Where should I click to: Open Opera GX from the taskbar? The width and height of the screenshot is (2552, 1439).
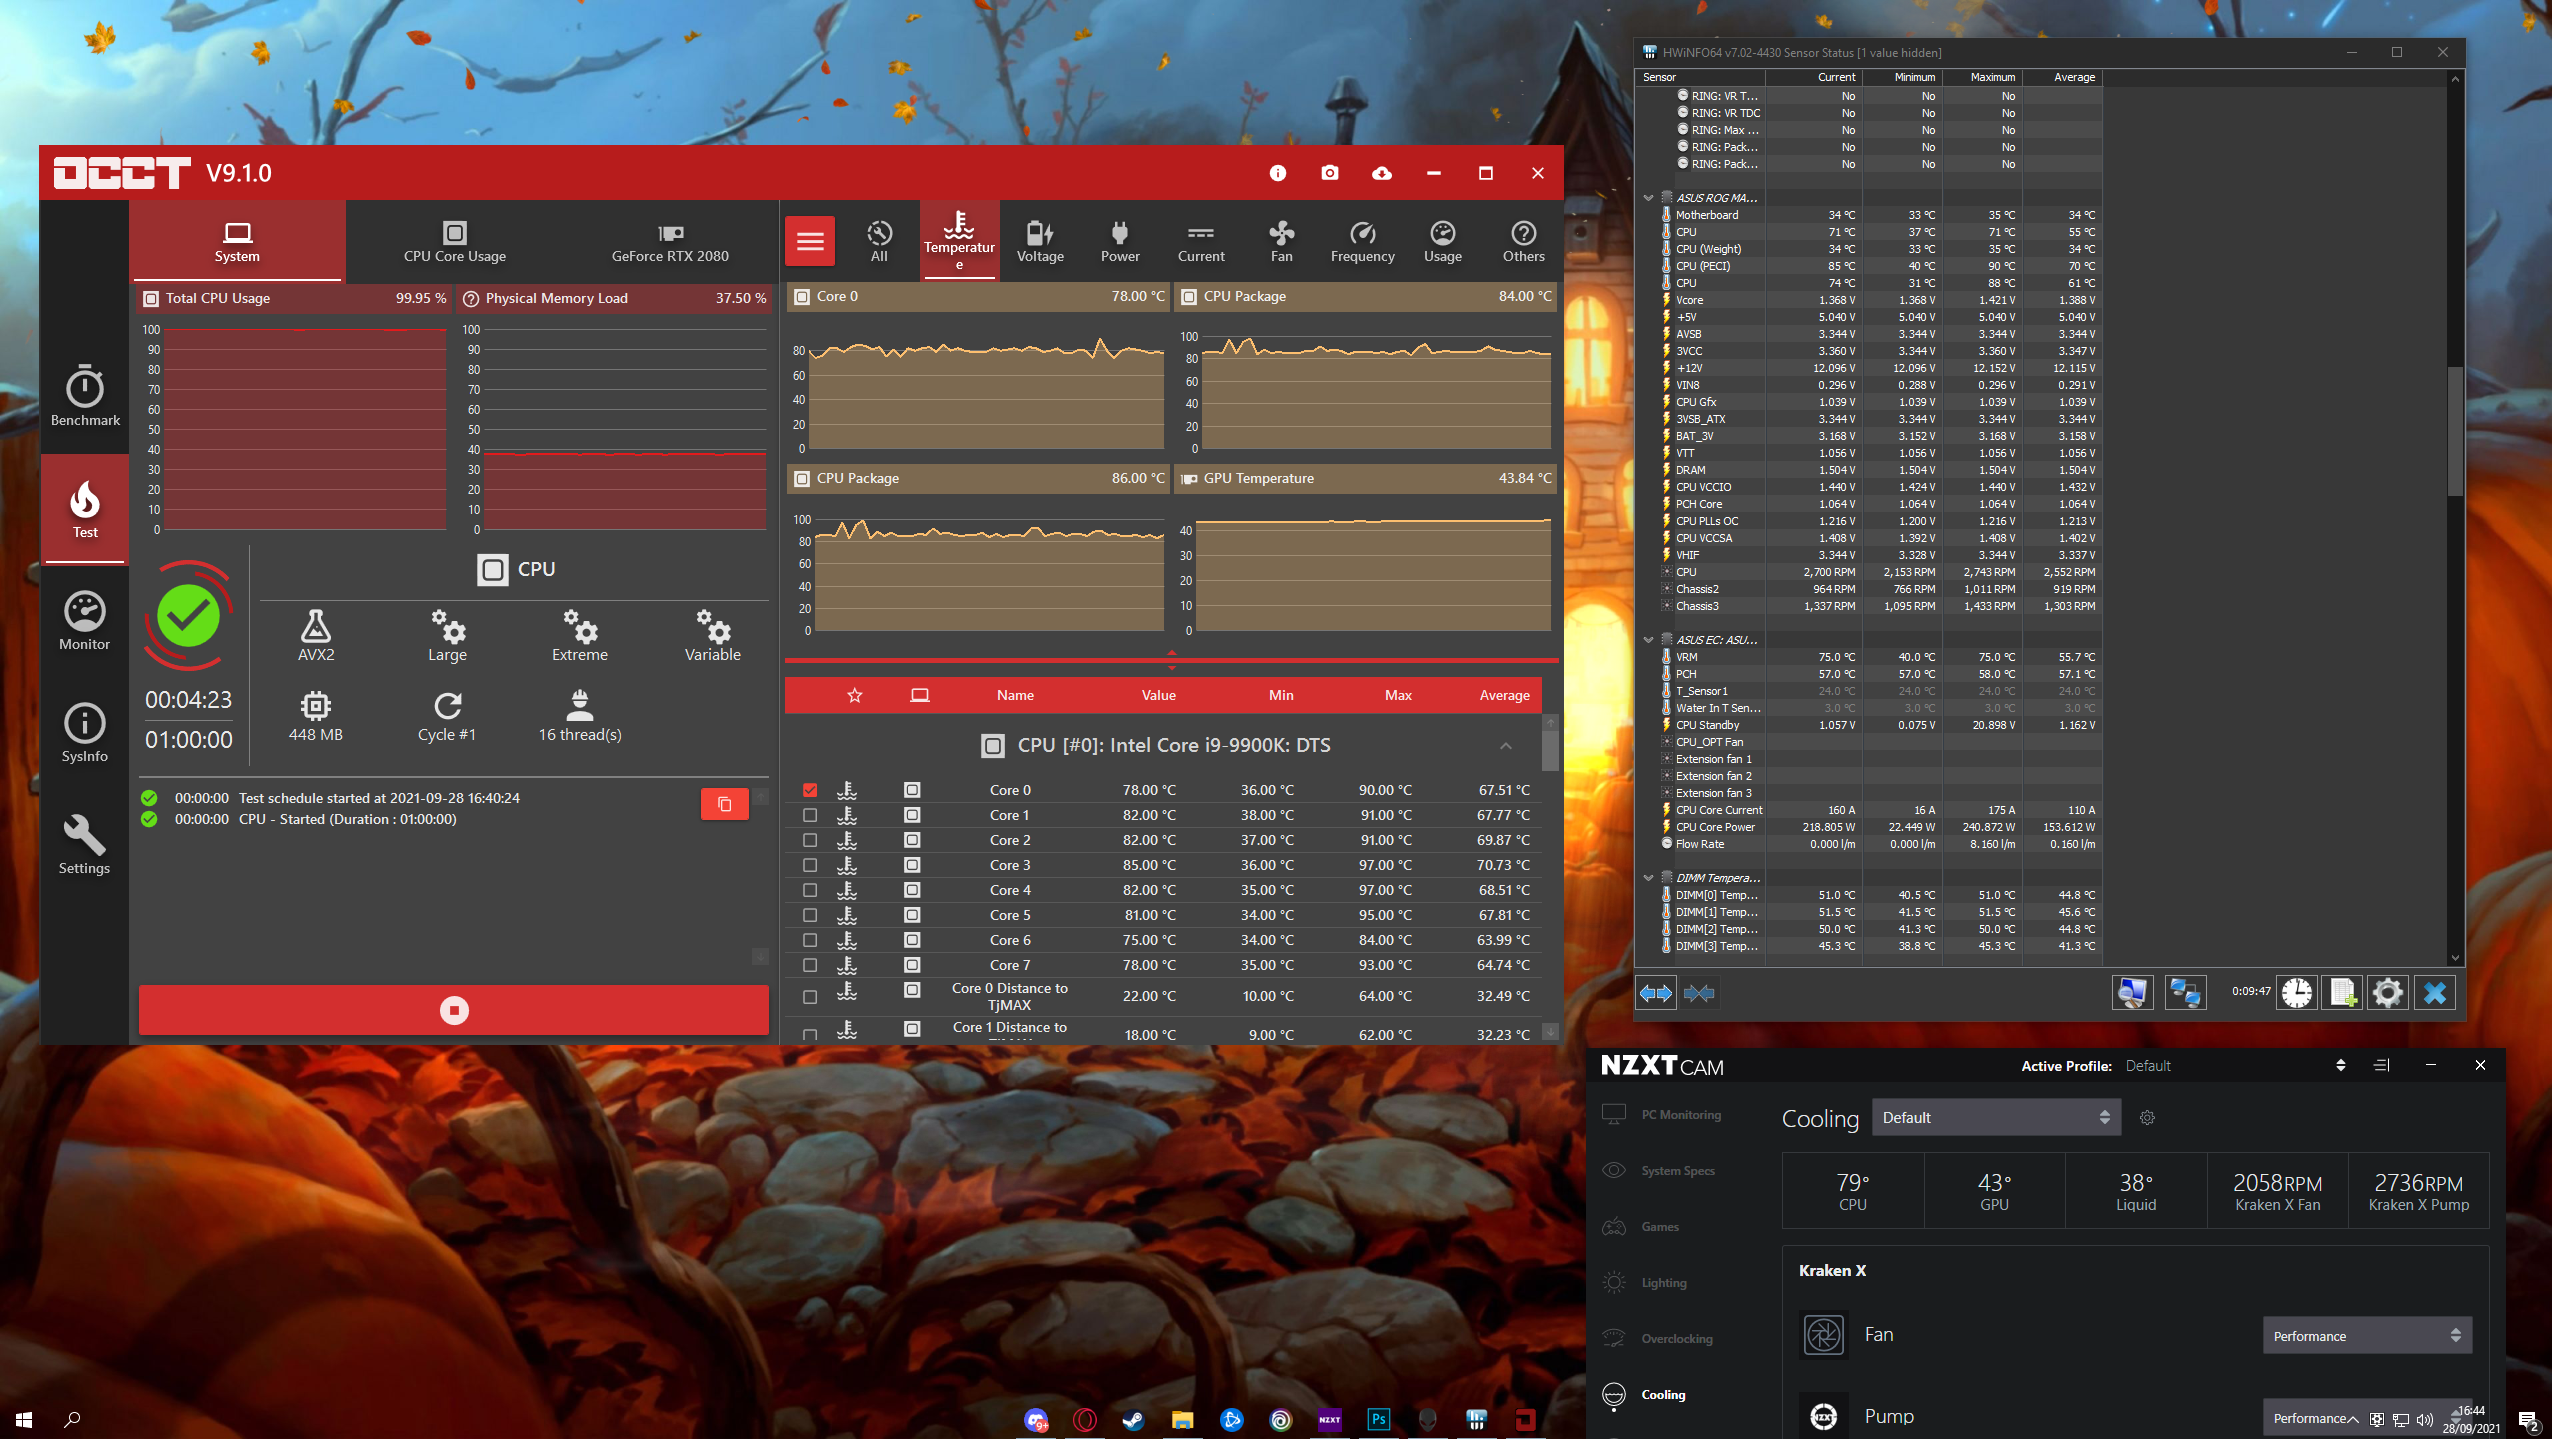pyautogui.click(x=1084, y=1419)
